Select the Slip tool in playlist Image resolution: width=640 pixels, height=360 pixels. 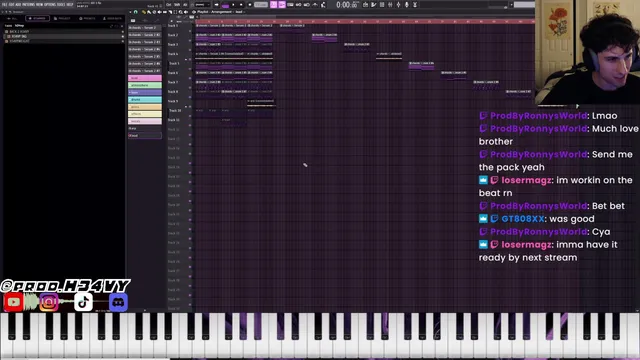click(x=164, y=12)
